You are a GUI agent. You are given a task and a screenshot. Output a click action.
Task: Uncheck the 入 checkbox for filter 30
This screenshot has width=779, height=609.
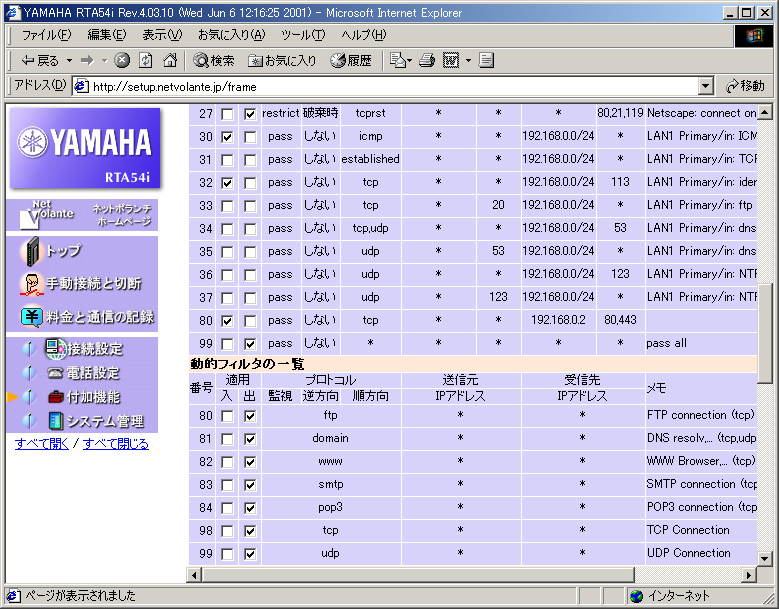[x=227, y=136]
